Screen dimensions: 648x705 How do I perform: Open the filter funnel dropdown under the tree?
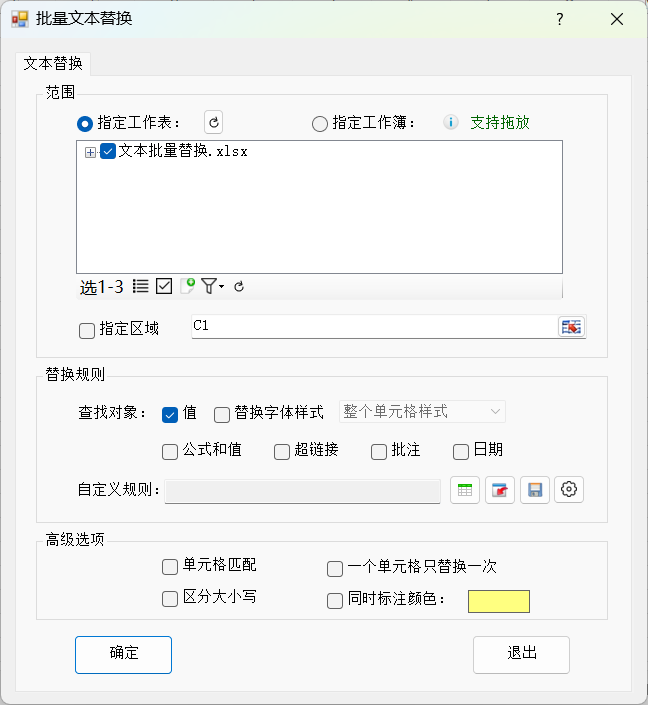point(212,287)
